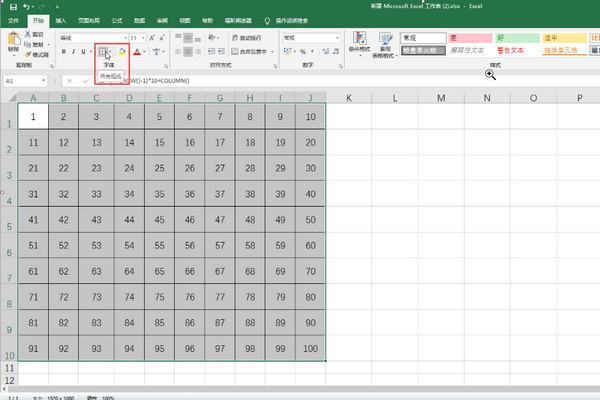The width and height of the screenshot is (600, 400).
Task: Open the font name combo box
Action: click(x=93, y=38)
